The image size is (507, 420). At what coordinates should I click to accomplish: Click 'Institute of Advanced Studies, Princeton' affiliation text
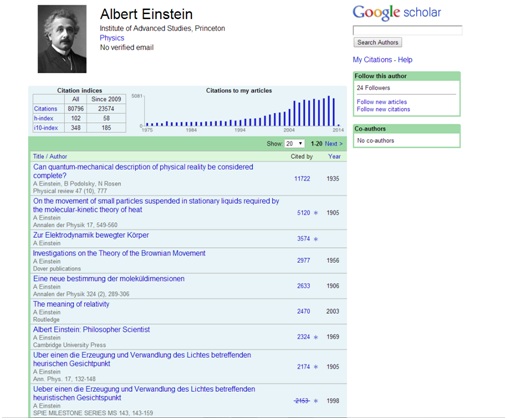pyautogui.click(x=162, y=28)
